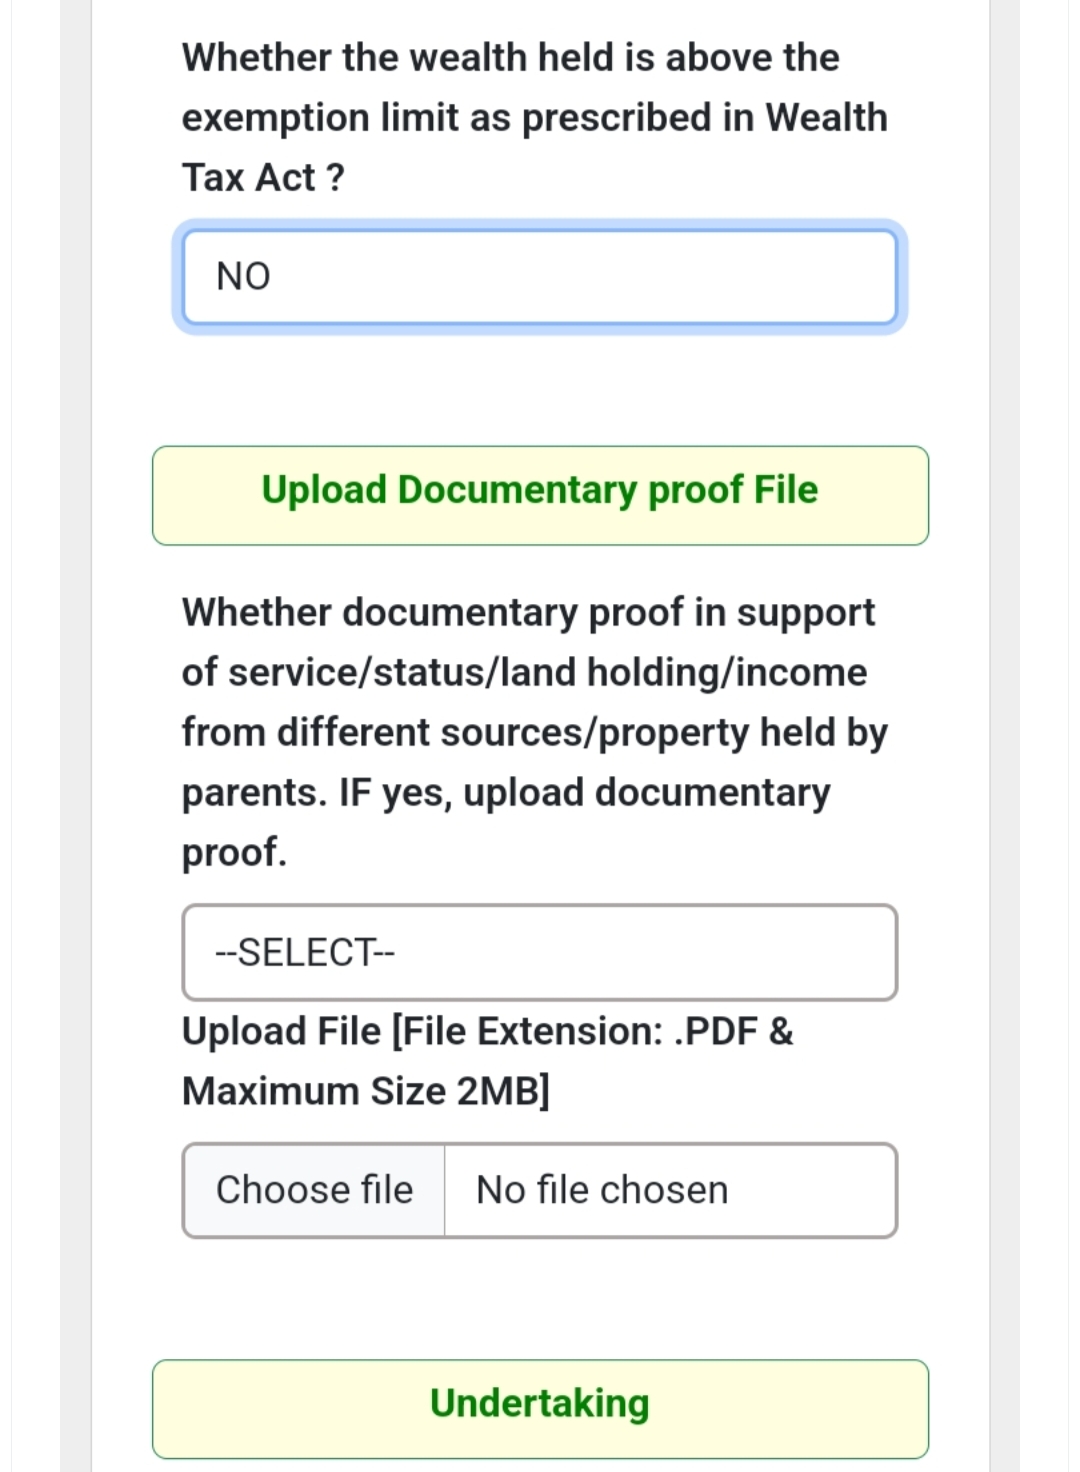
Task: Click the word 'proof.' ending the question
Action: [234, 852]
